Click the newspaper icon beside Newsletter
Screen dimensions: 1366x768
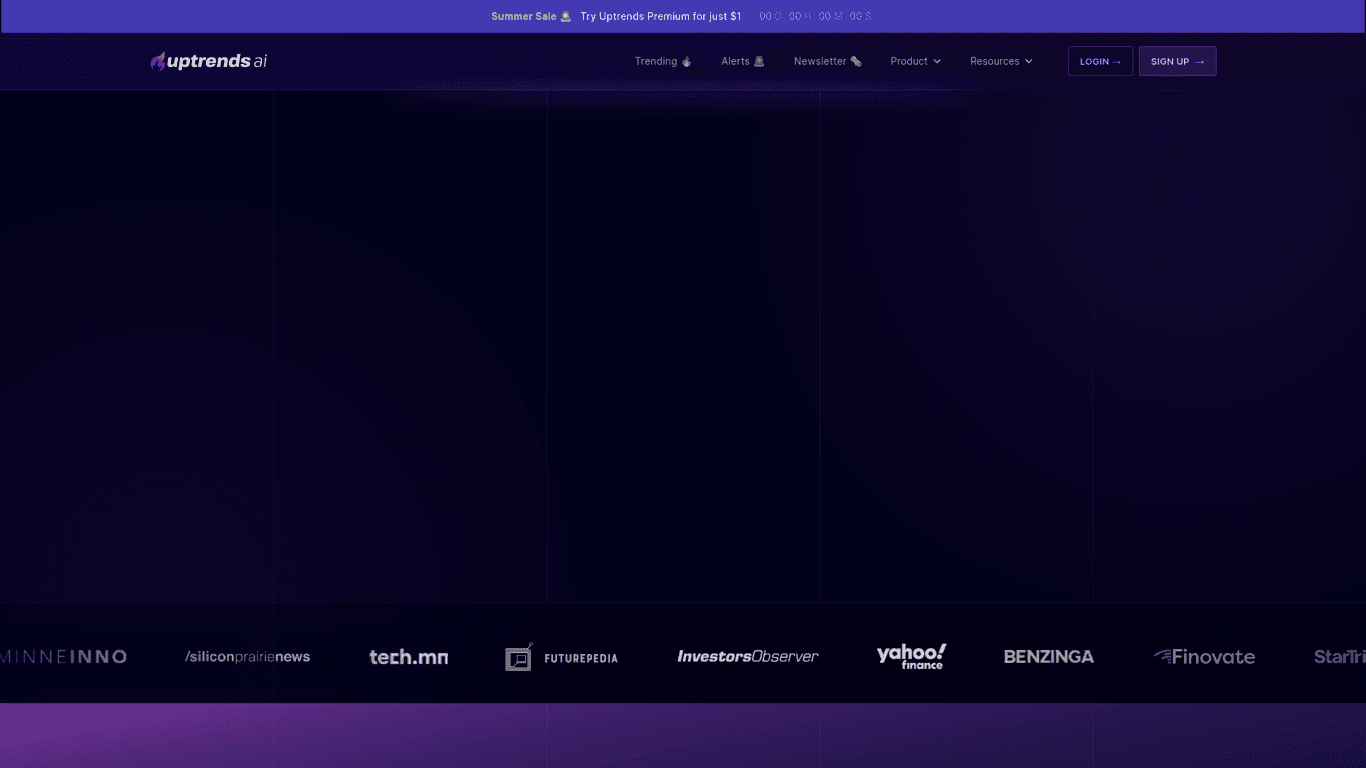pyautogui.click(x=856, y=62)
